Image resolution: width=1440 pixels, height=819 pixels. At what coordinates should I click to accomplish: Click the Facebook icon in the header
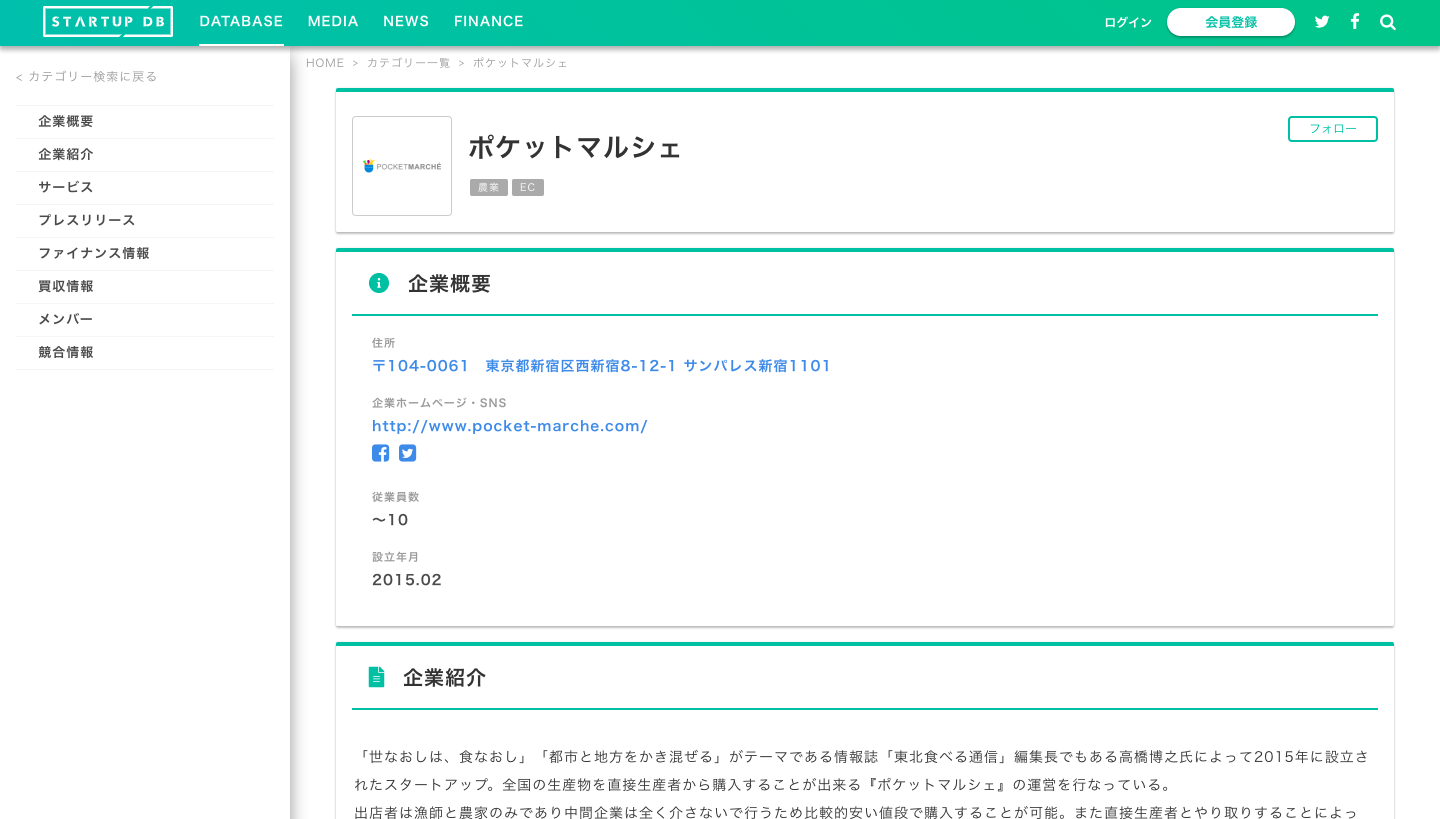[1355, 21]
